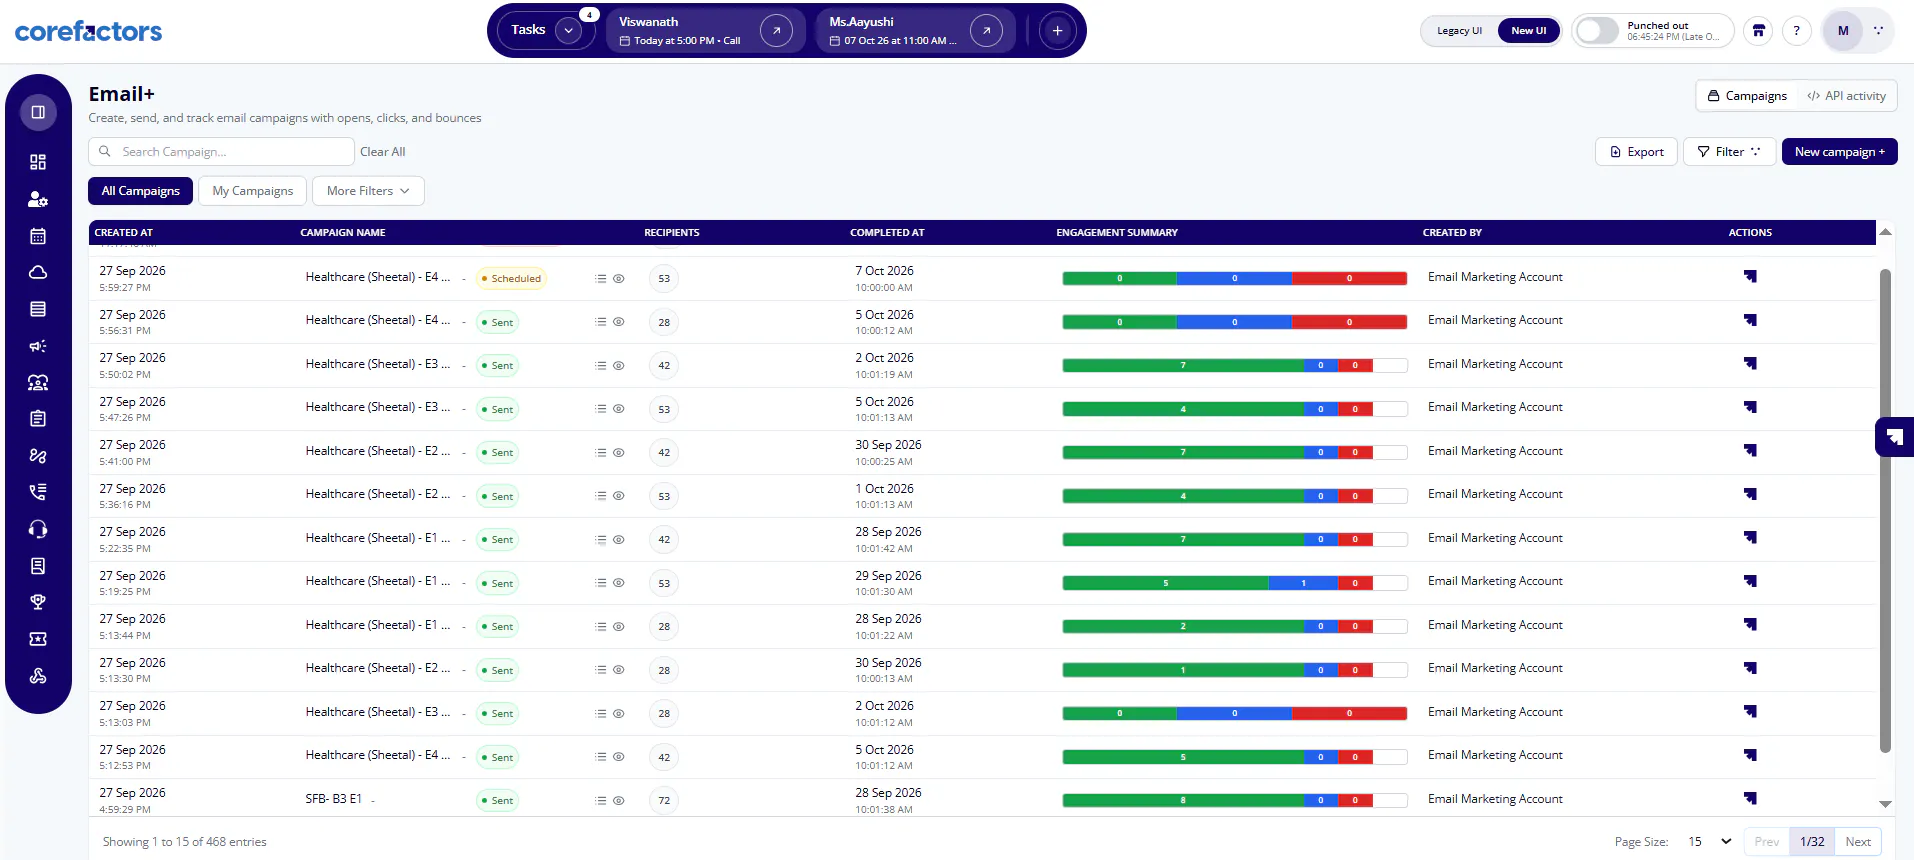Open floating chat widget on right edge

[1894, 437]
